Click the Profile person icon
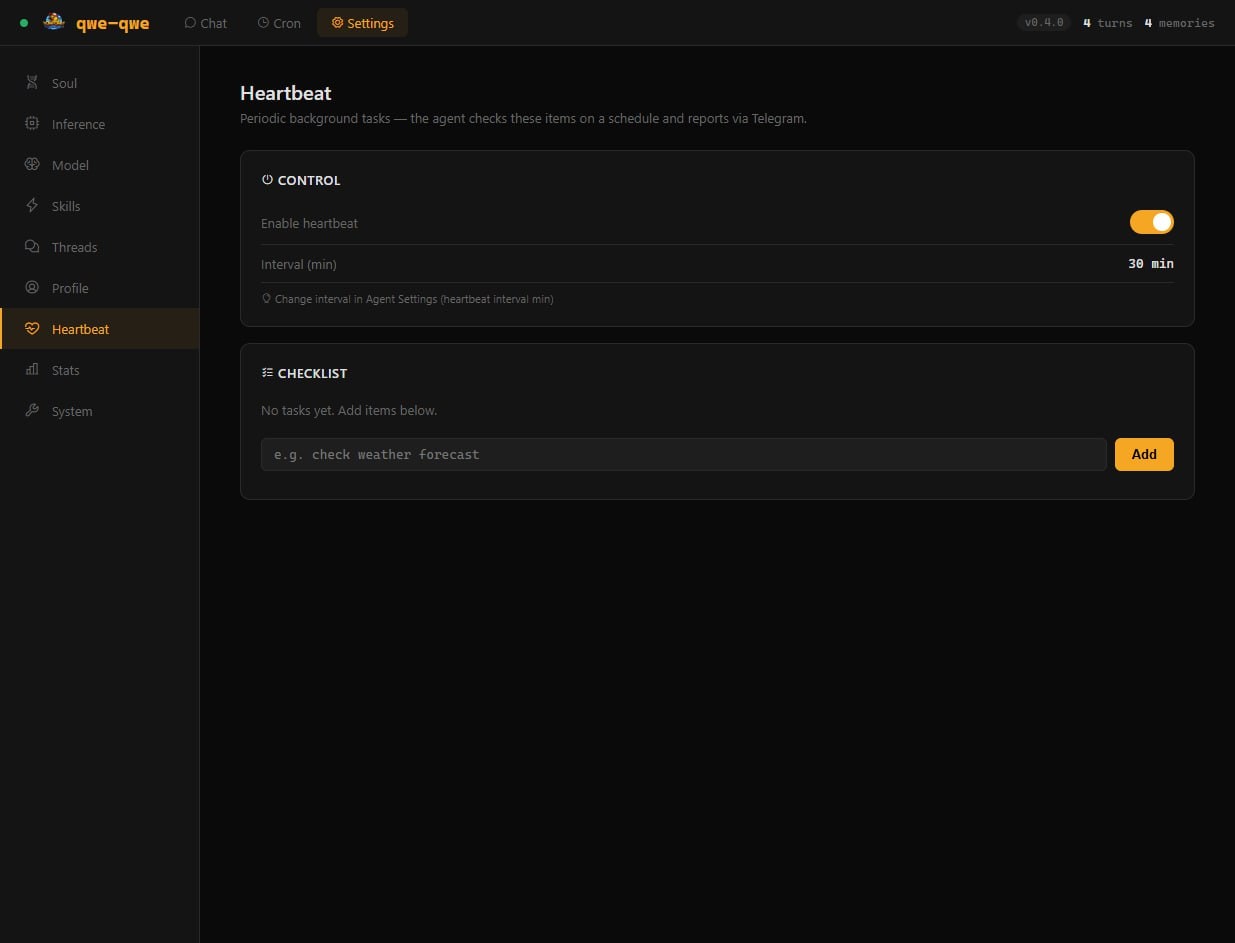This screenshot has width=1235, height=943. 32,288
